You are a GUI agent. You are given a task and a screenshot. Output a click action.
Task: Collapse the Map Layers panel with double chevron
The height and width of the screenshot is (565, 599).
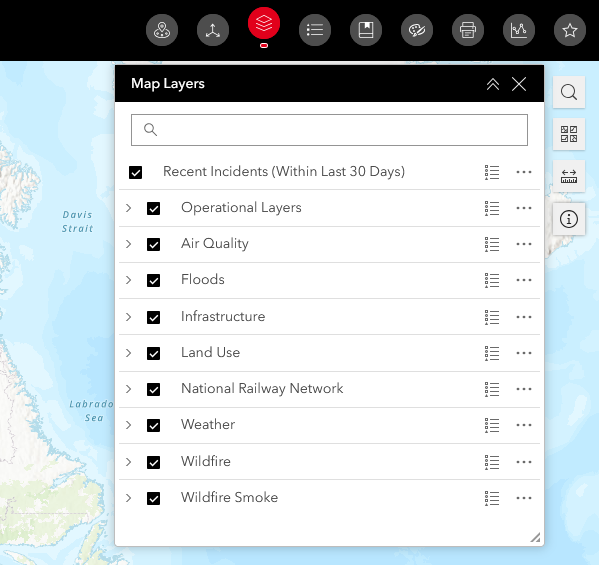coord(493,84)
